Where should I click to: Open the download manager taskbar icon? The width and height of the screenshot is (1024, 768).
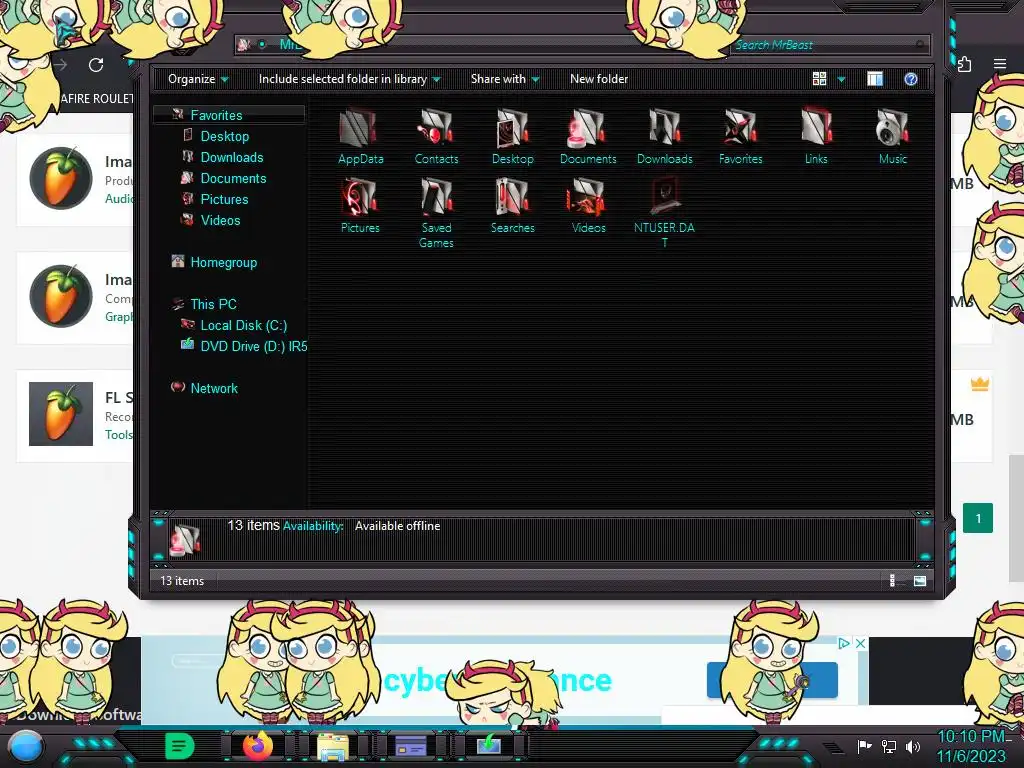488,745
